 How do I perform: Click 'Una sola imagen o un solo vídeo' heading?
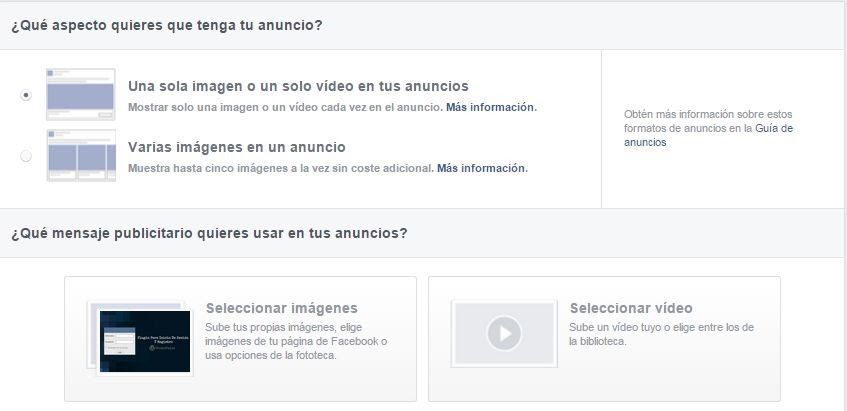pos(298,86)
